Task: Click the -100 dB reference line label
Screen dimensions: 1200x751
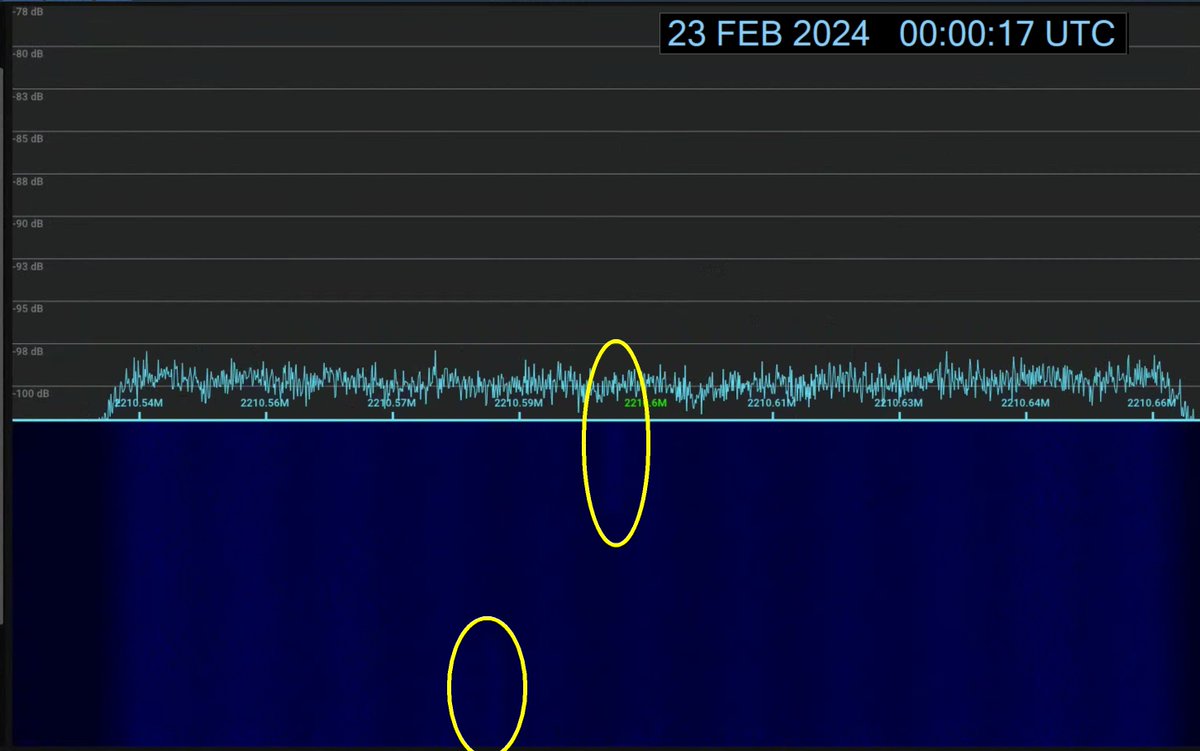Action: [x=28, y=393]
